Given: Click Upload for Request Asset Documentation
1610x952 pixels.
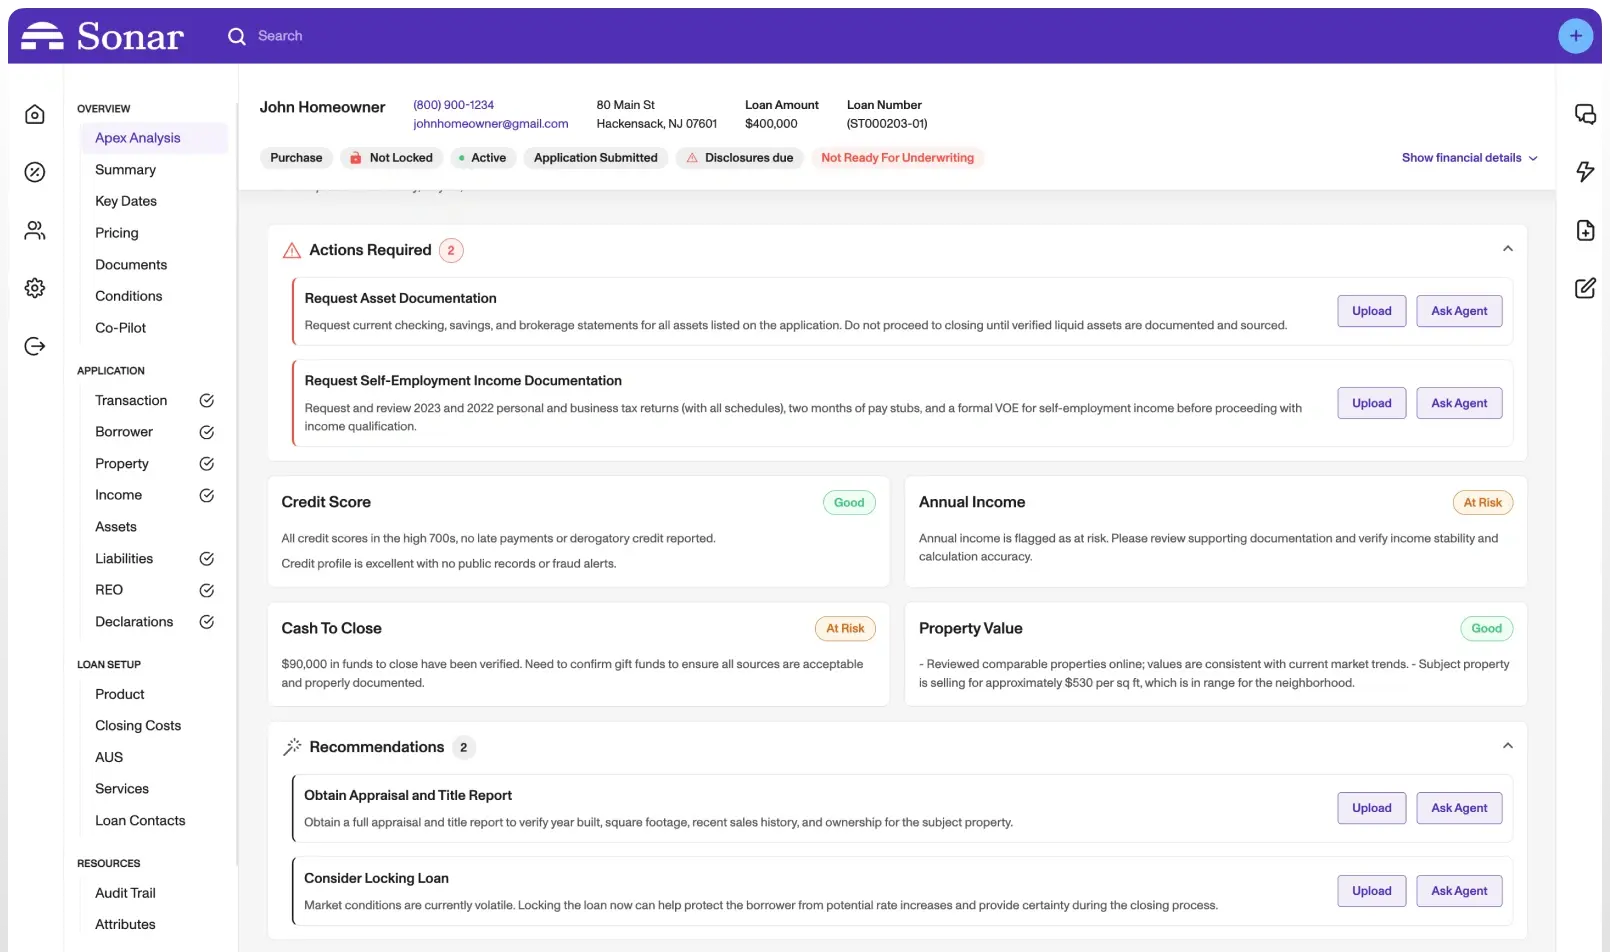Looking at the screenshot, I should (x=1371, y=311).
